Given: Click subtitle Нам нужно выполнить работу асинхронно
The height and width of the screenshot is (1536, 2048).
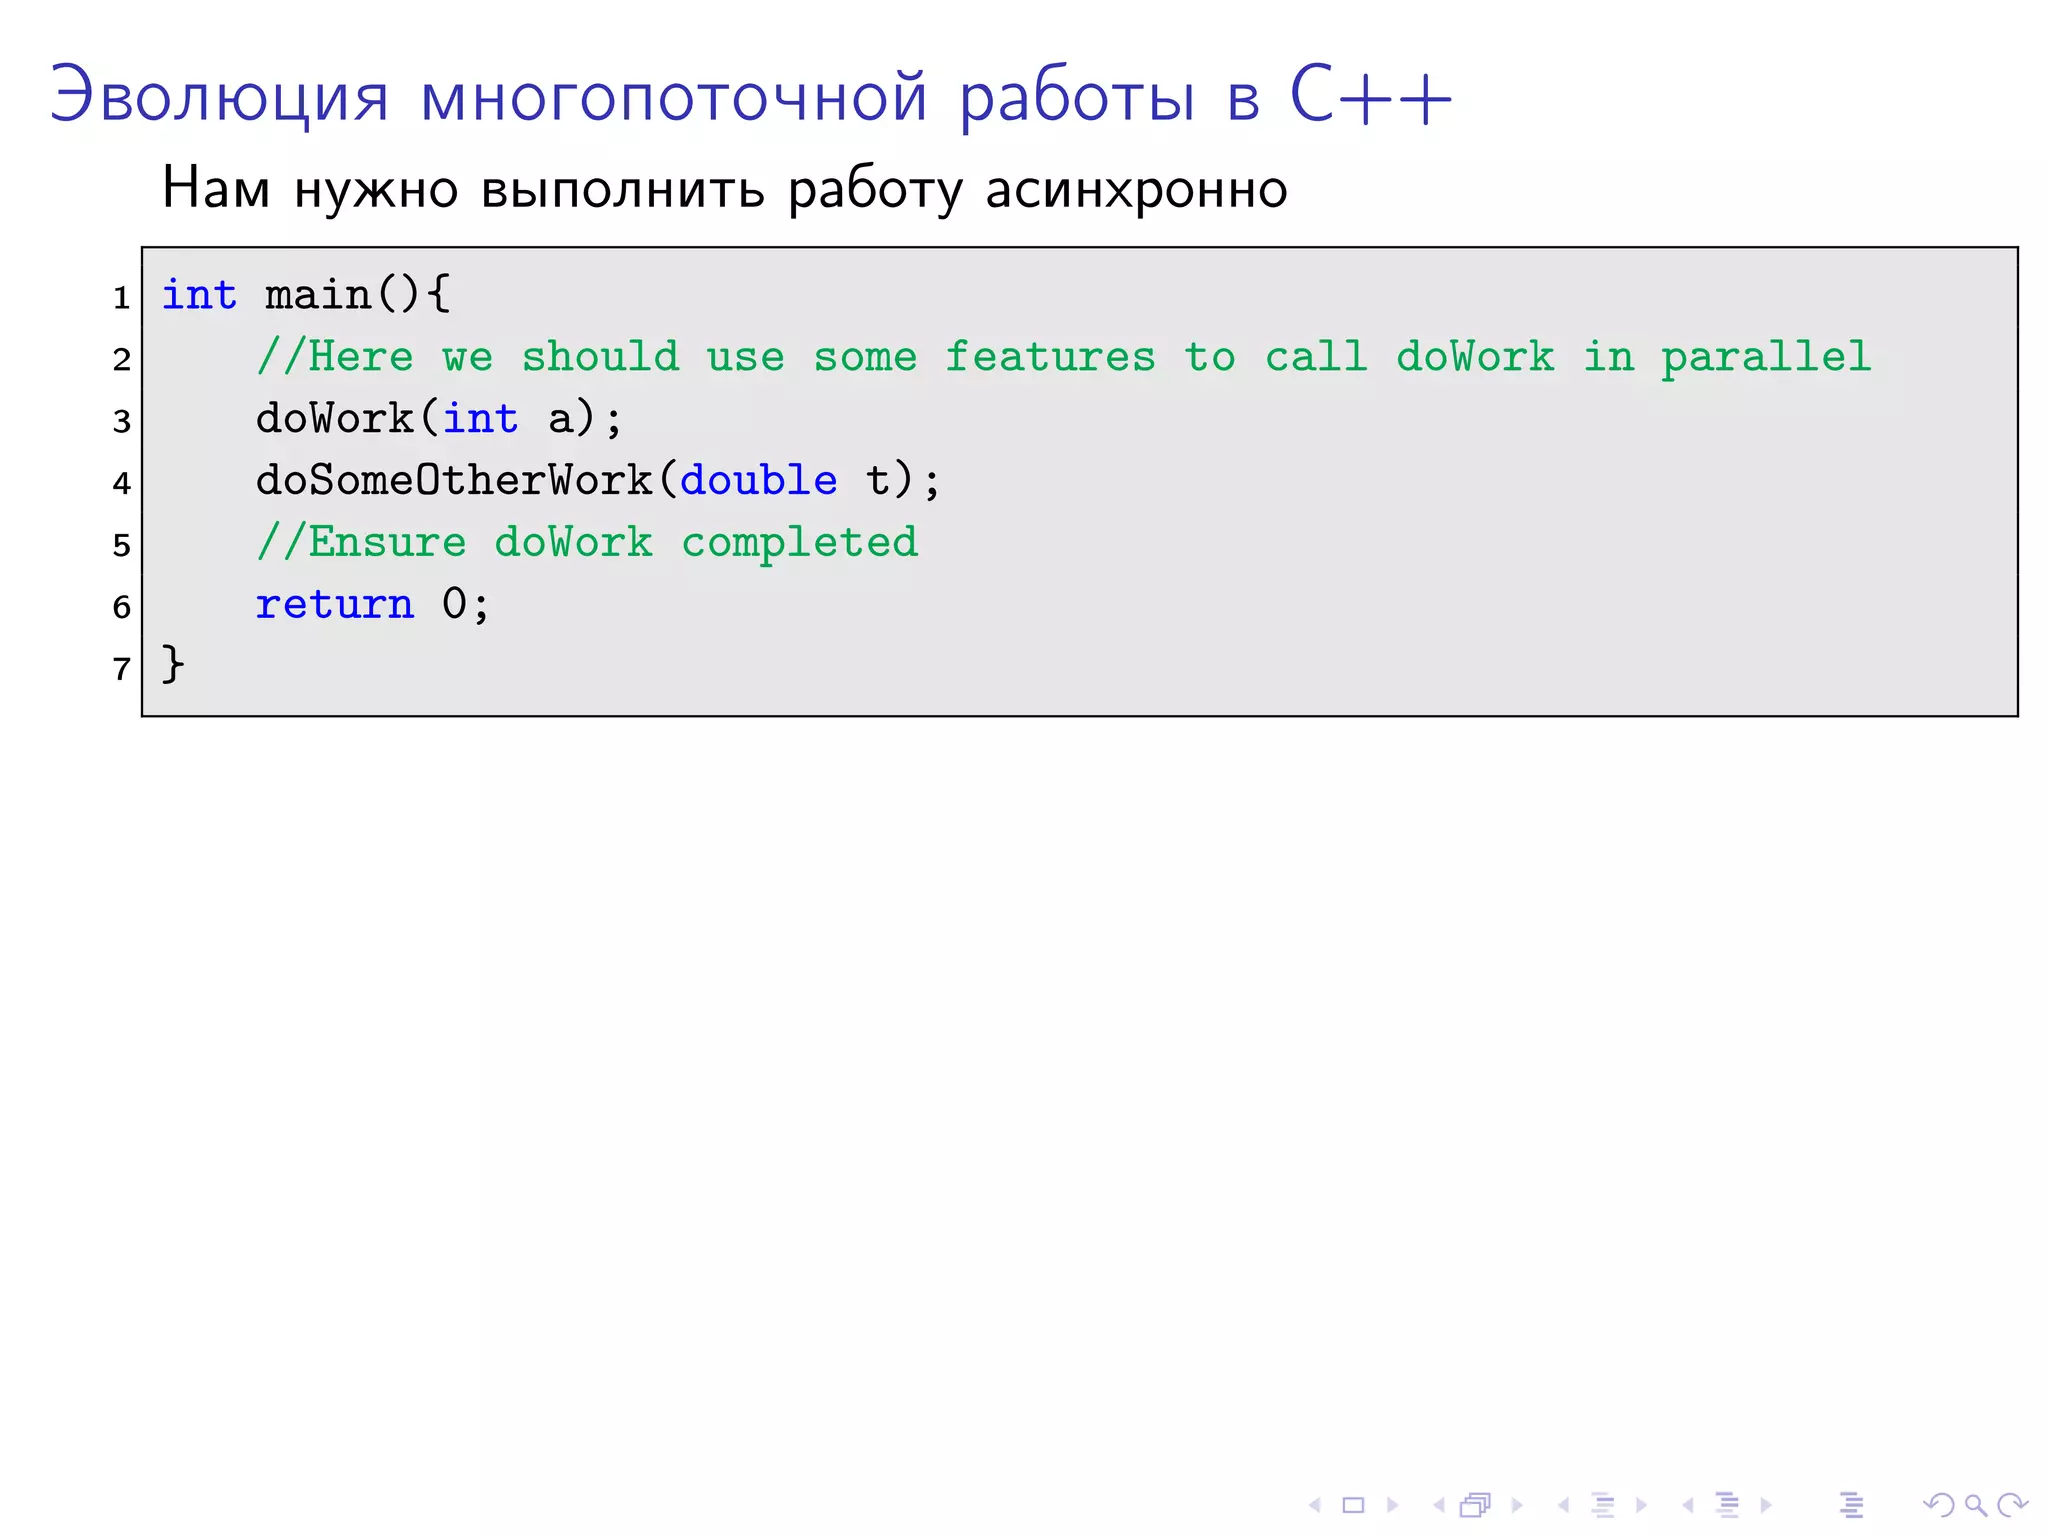Looking at the screenshot, I should coord(725,188).
